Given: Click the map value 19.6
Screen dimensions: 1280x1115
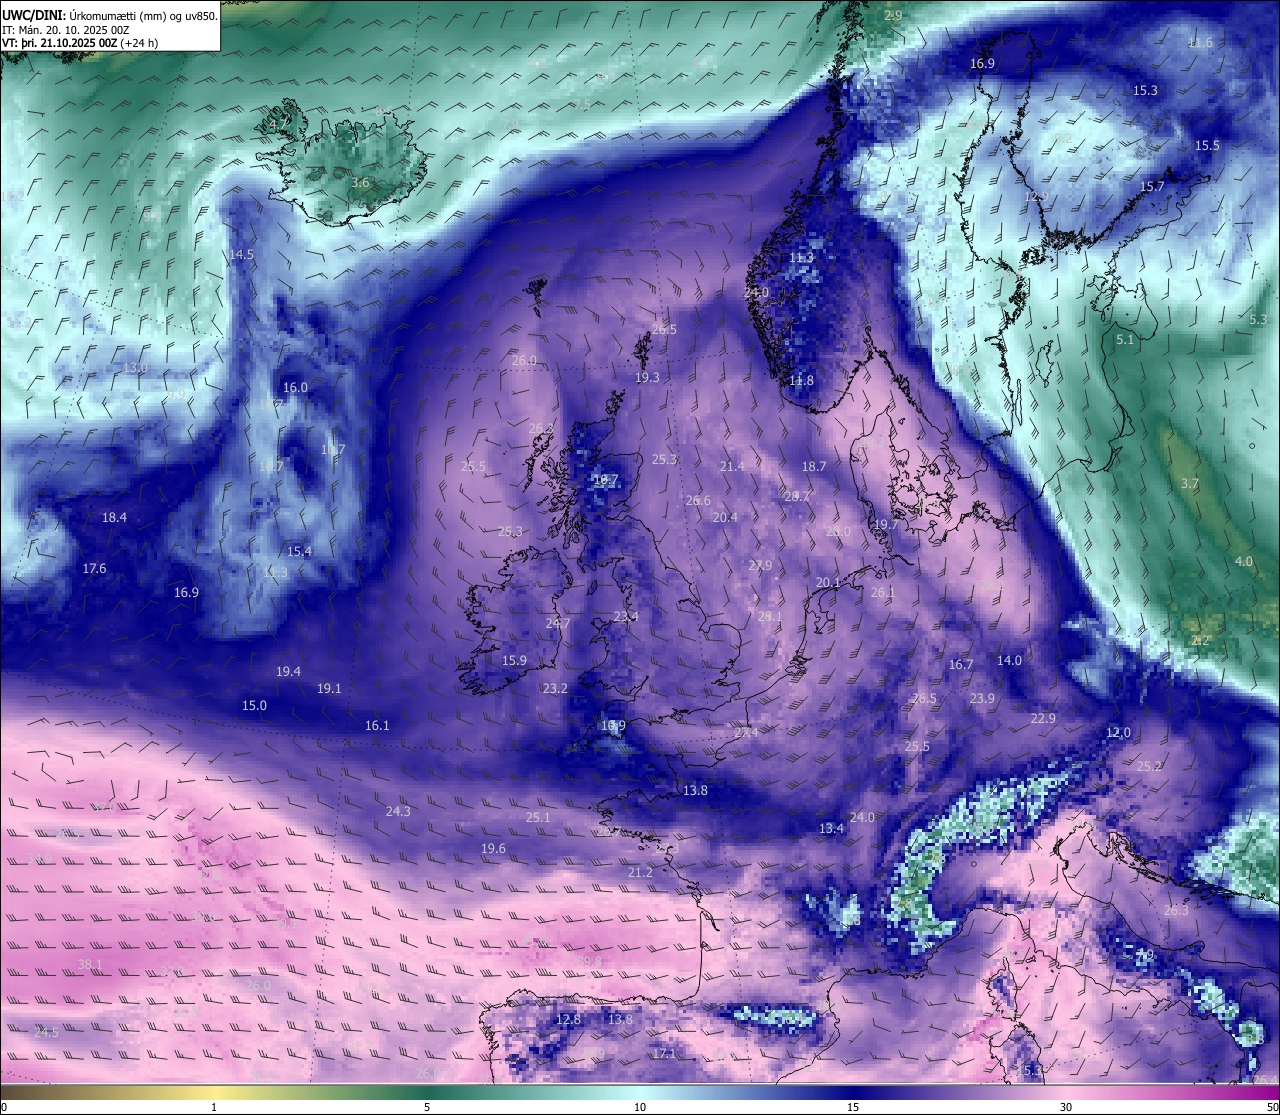Looking at the screenshot, I should click(x=493, y=849).
